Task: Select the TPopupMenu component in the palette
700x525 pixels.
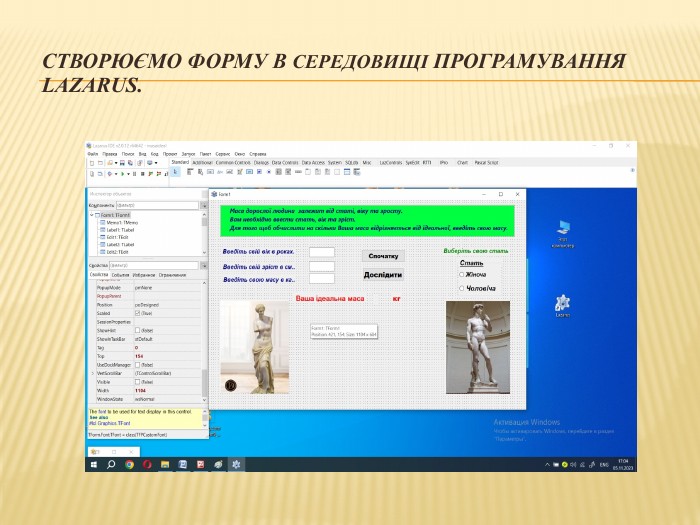Action: pyautogui.click(x=200, y=172)
